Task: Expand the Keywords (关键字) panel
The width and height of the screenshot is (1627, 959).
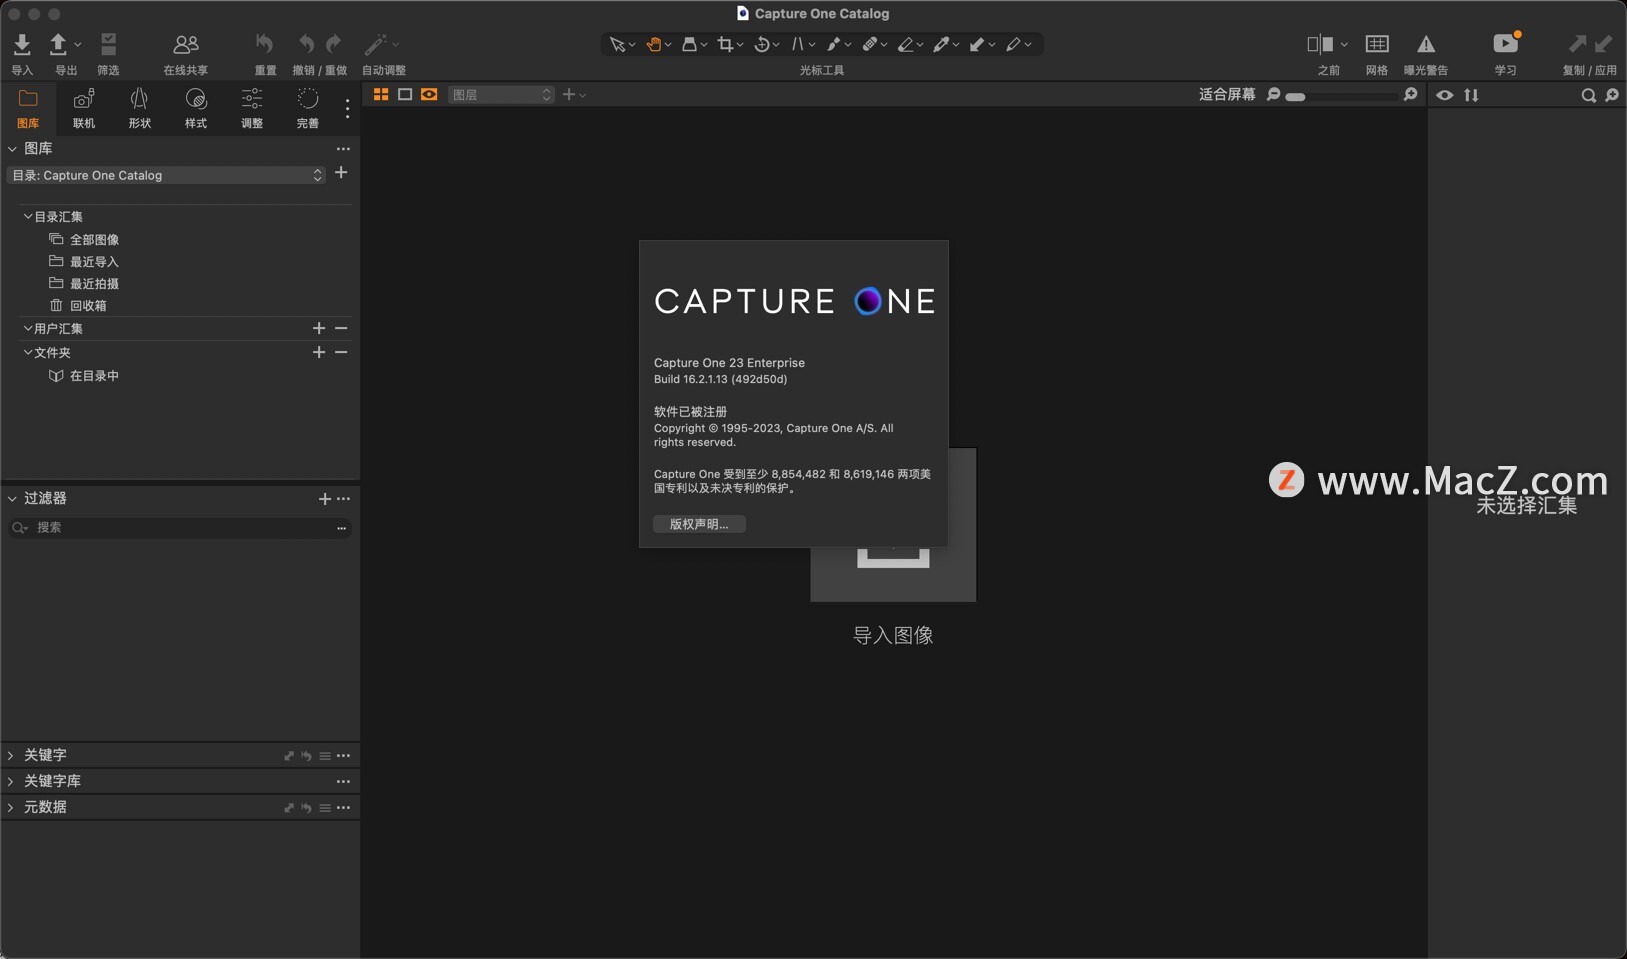Action: point(11,755)
